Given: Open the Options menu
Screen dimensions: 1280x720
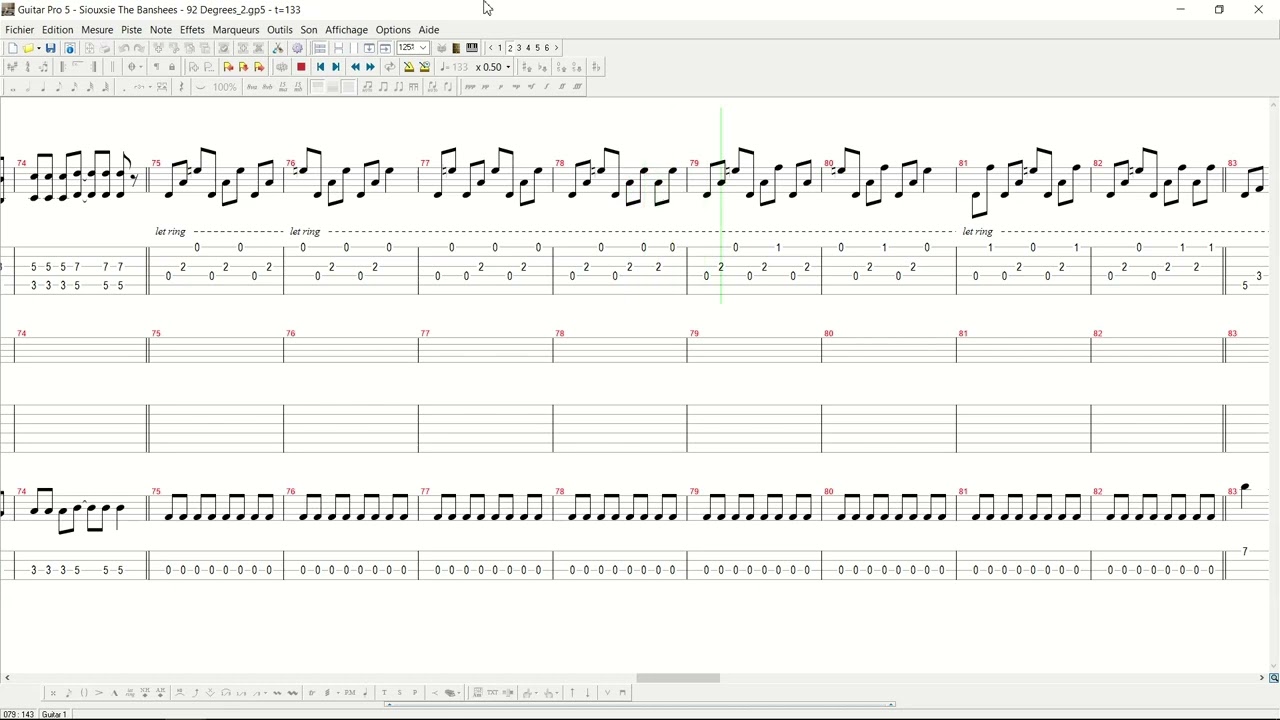Looking at the screenshot, I should click(393, 30).
